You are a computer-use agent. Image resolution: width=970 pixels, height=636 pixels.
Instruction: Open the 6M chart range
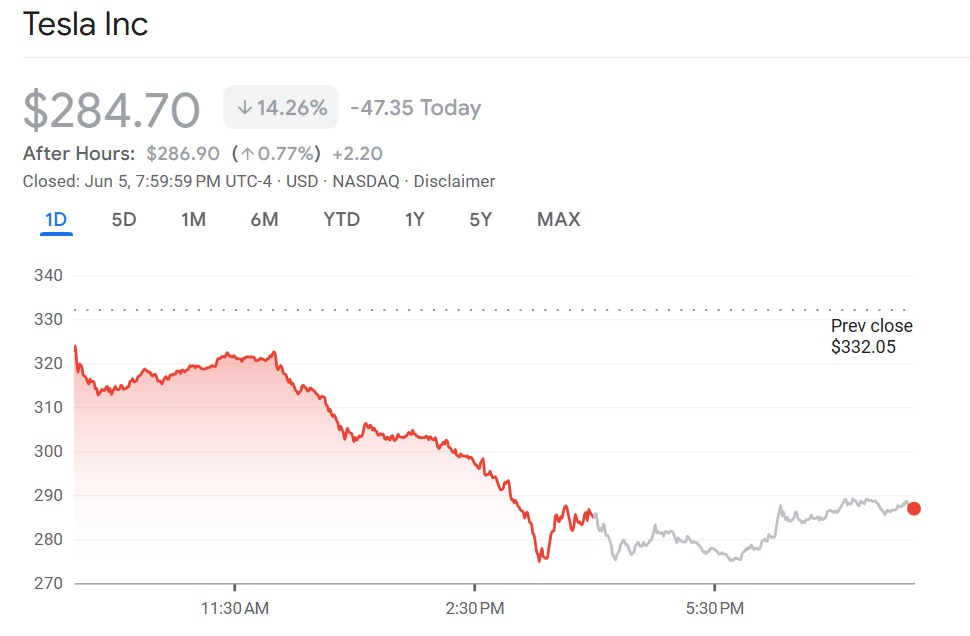click(x=264, y=219)
